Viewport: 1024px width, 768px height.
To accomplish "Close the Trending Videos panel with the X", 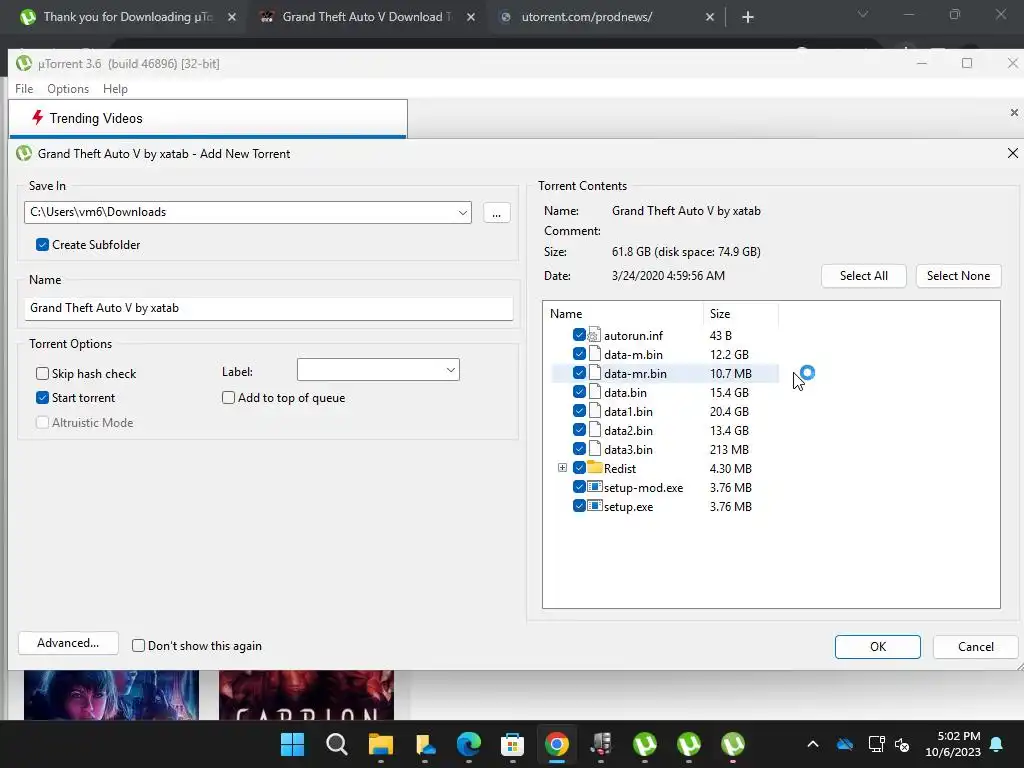I will (x=1014, y=112).
